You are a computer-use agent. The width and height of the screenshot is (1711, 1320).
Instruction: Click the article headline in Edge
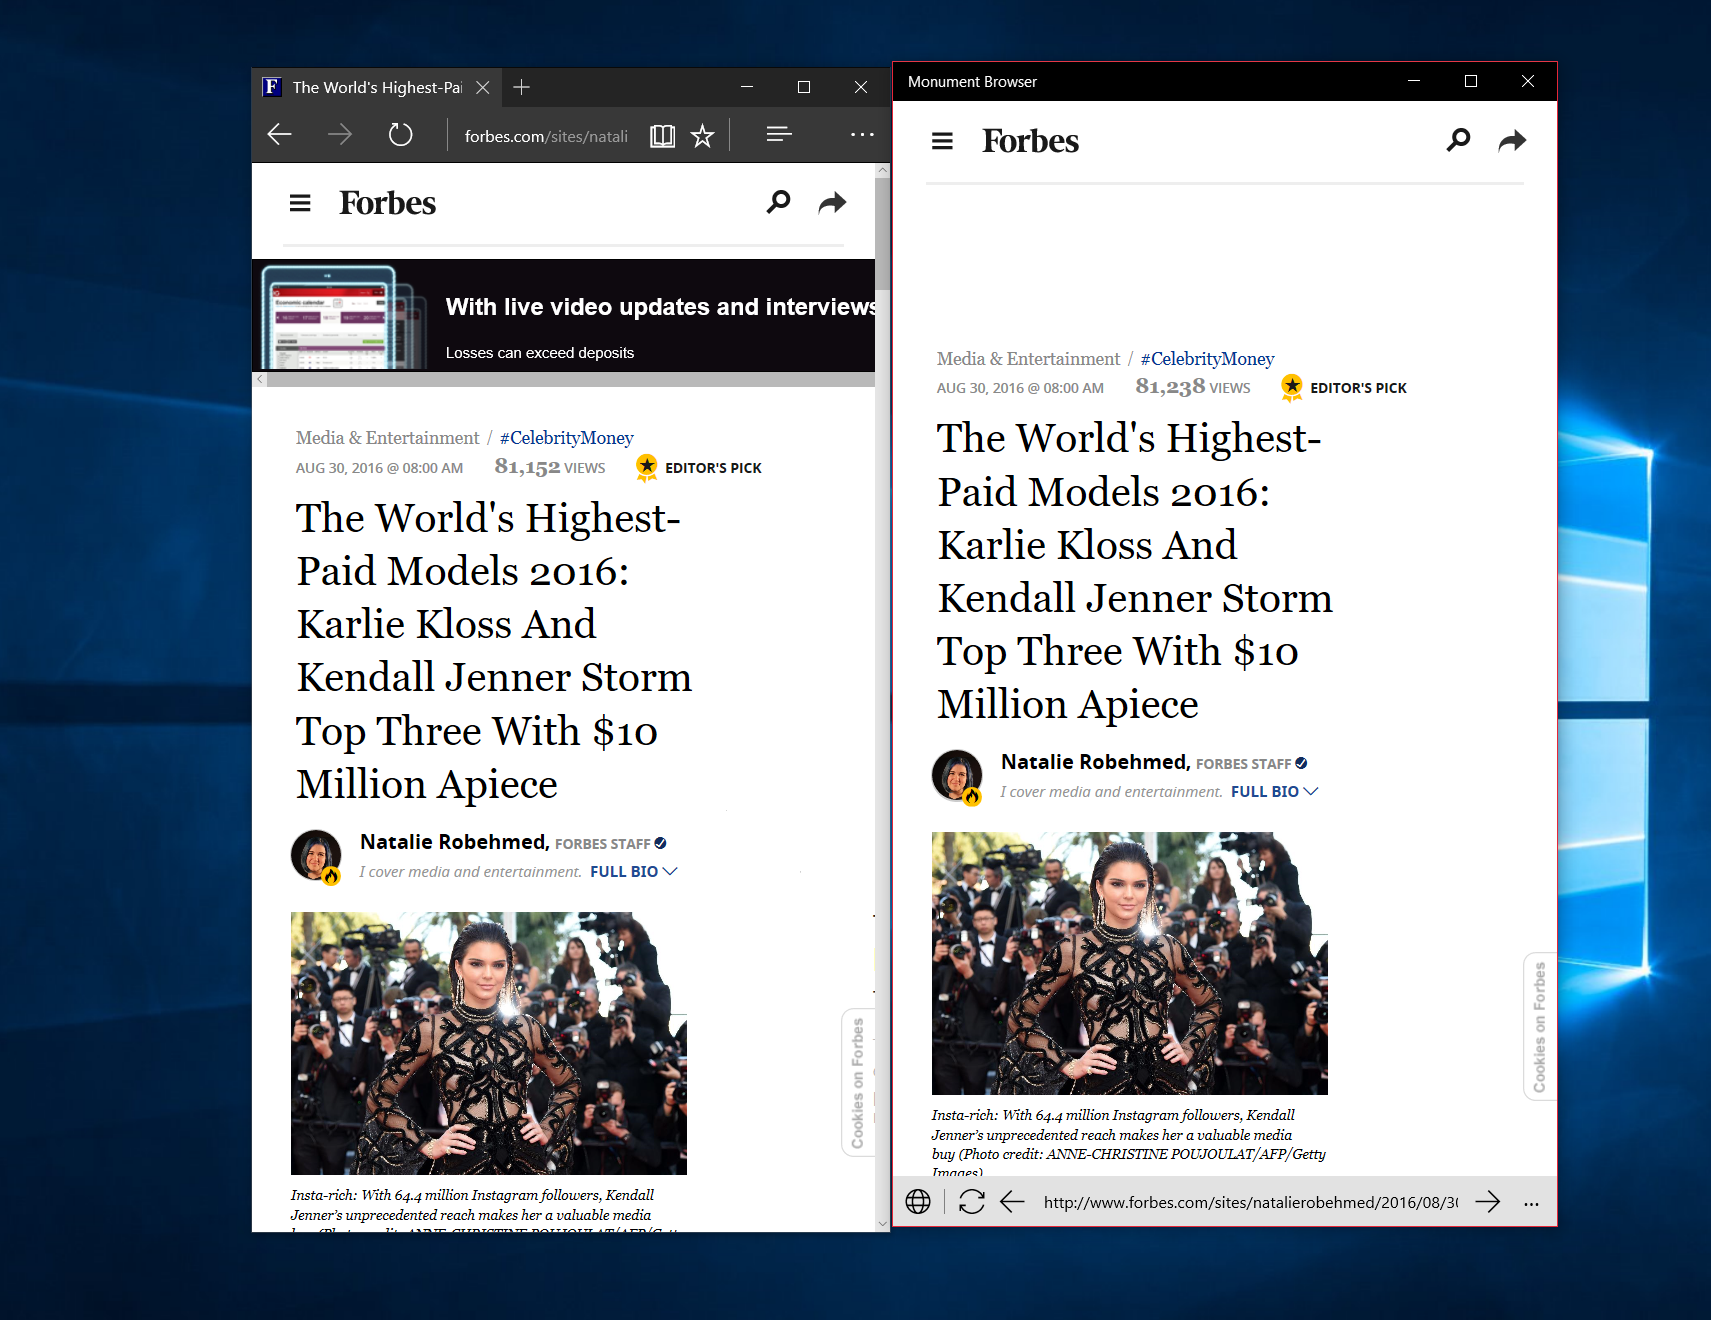(493, 651)
